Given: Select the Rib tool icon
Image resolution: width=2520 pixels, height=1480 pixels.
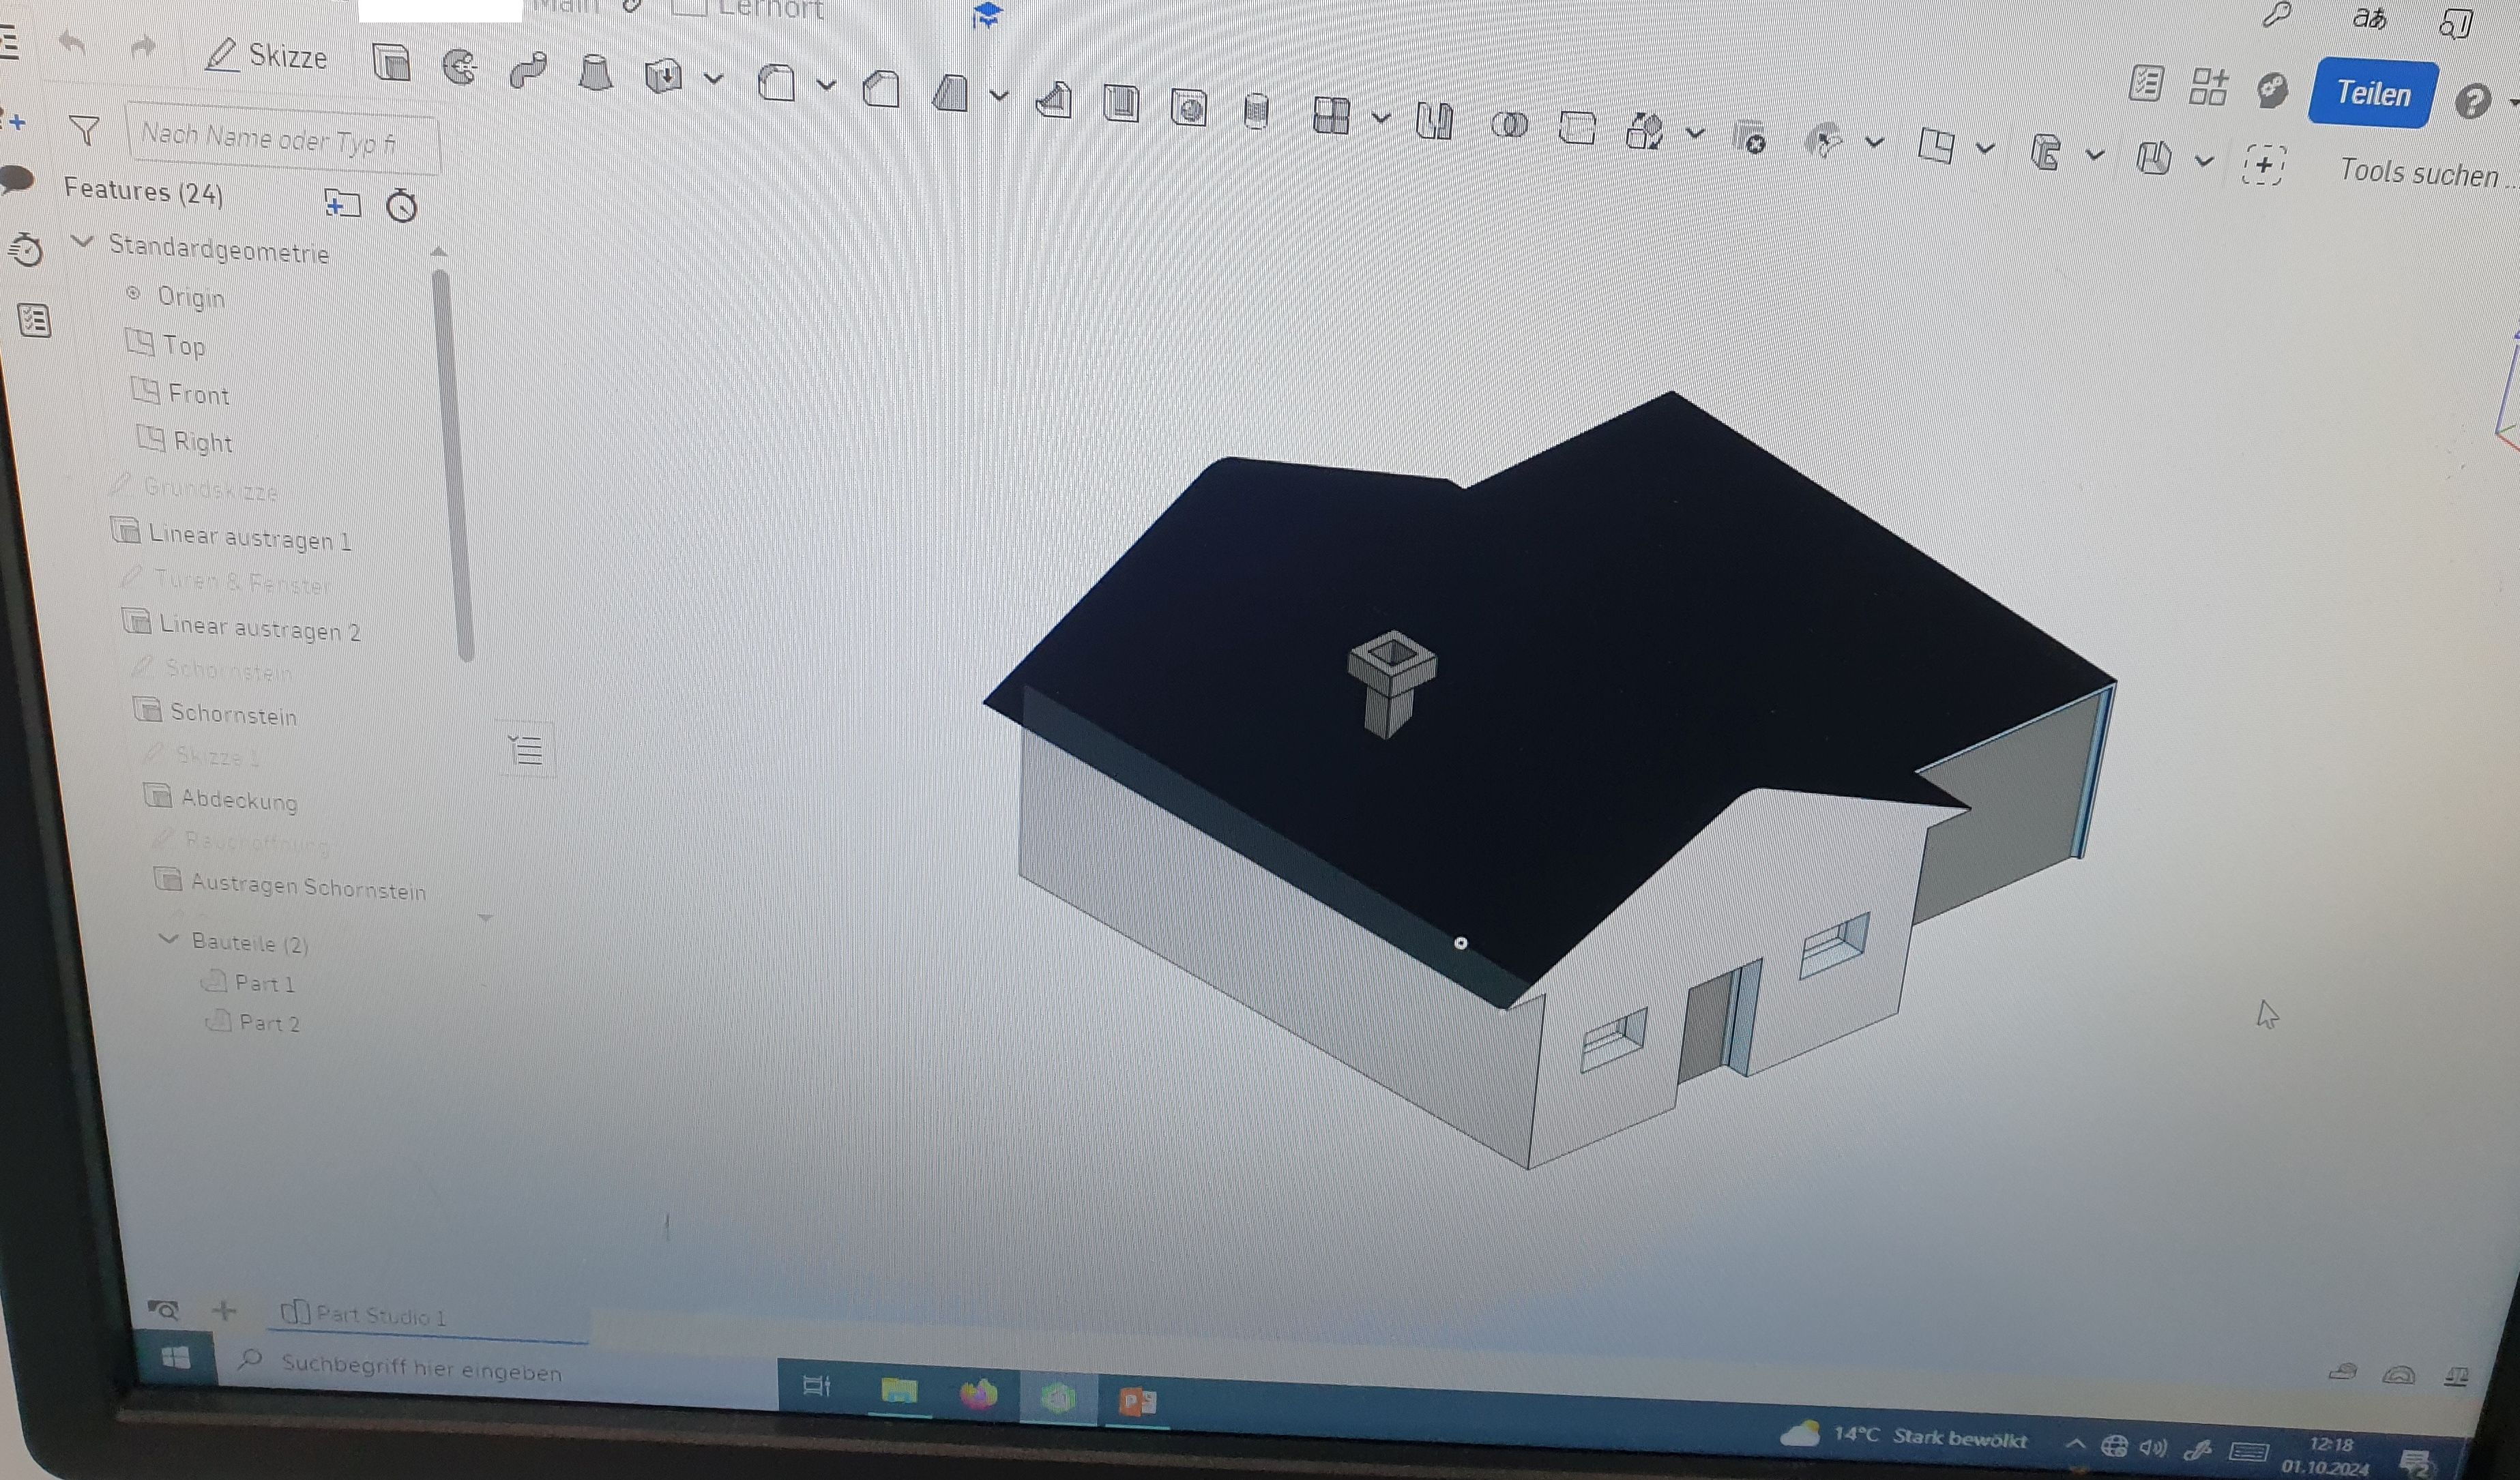Looking at the screenshot, I should (x=1054, y=100).
